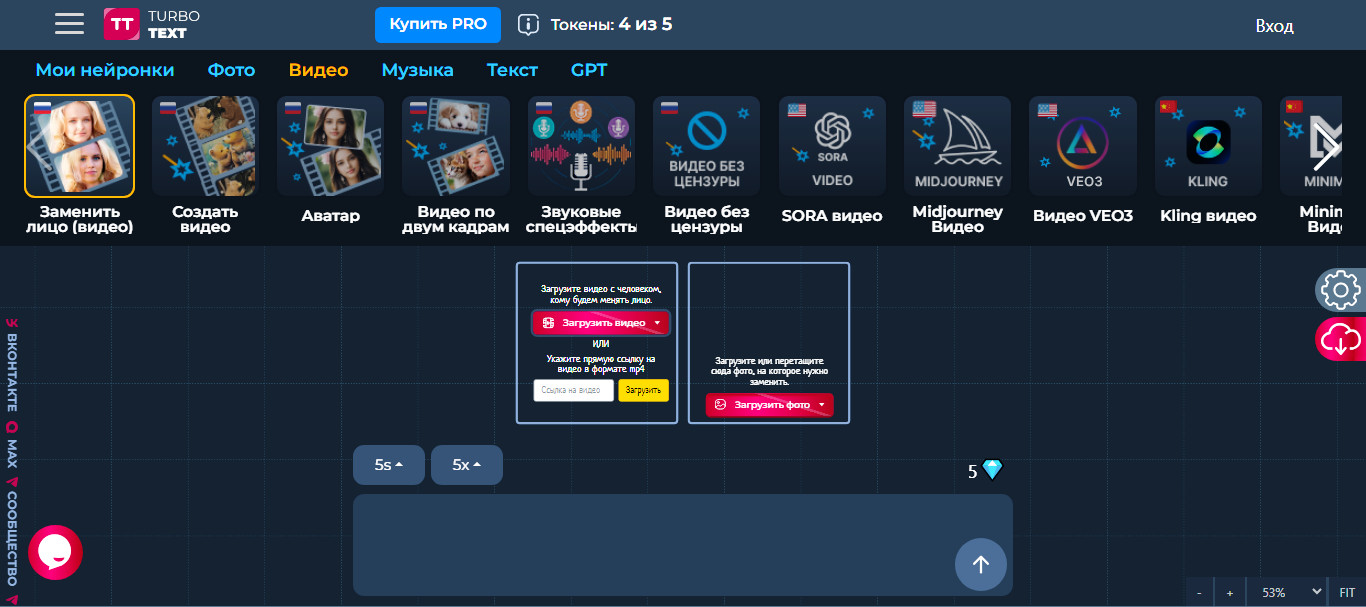Click the Ссылка на видео input field
Screen dimensions: 1366x607
574,390
